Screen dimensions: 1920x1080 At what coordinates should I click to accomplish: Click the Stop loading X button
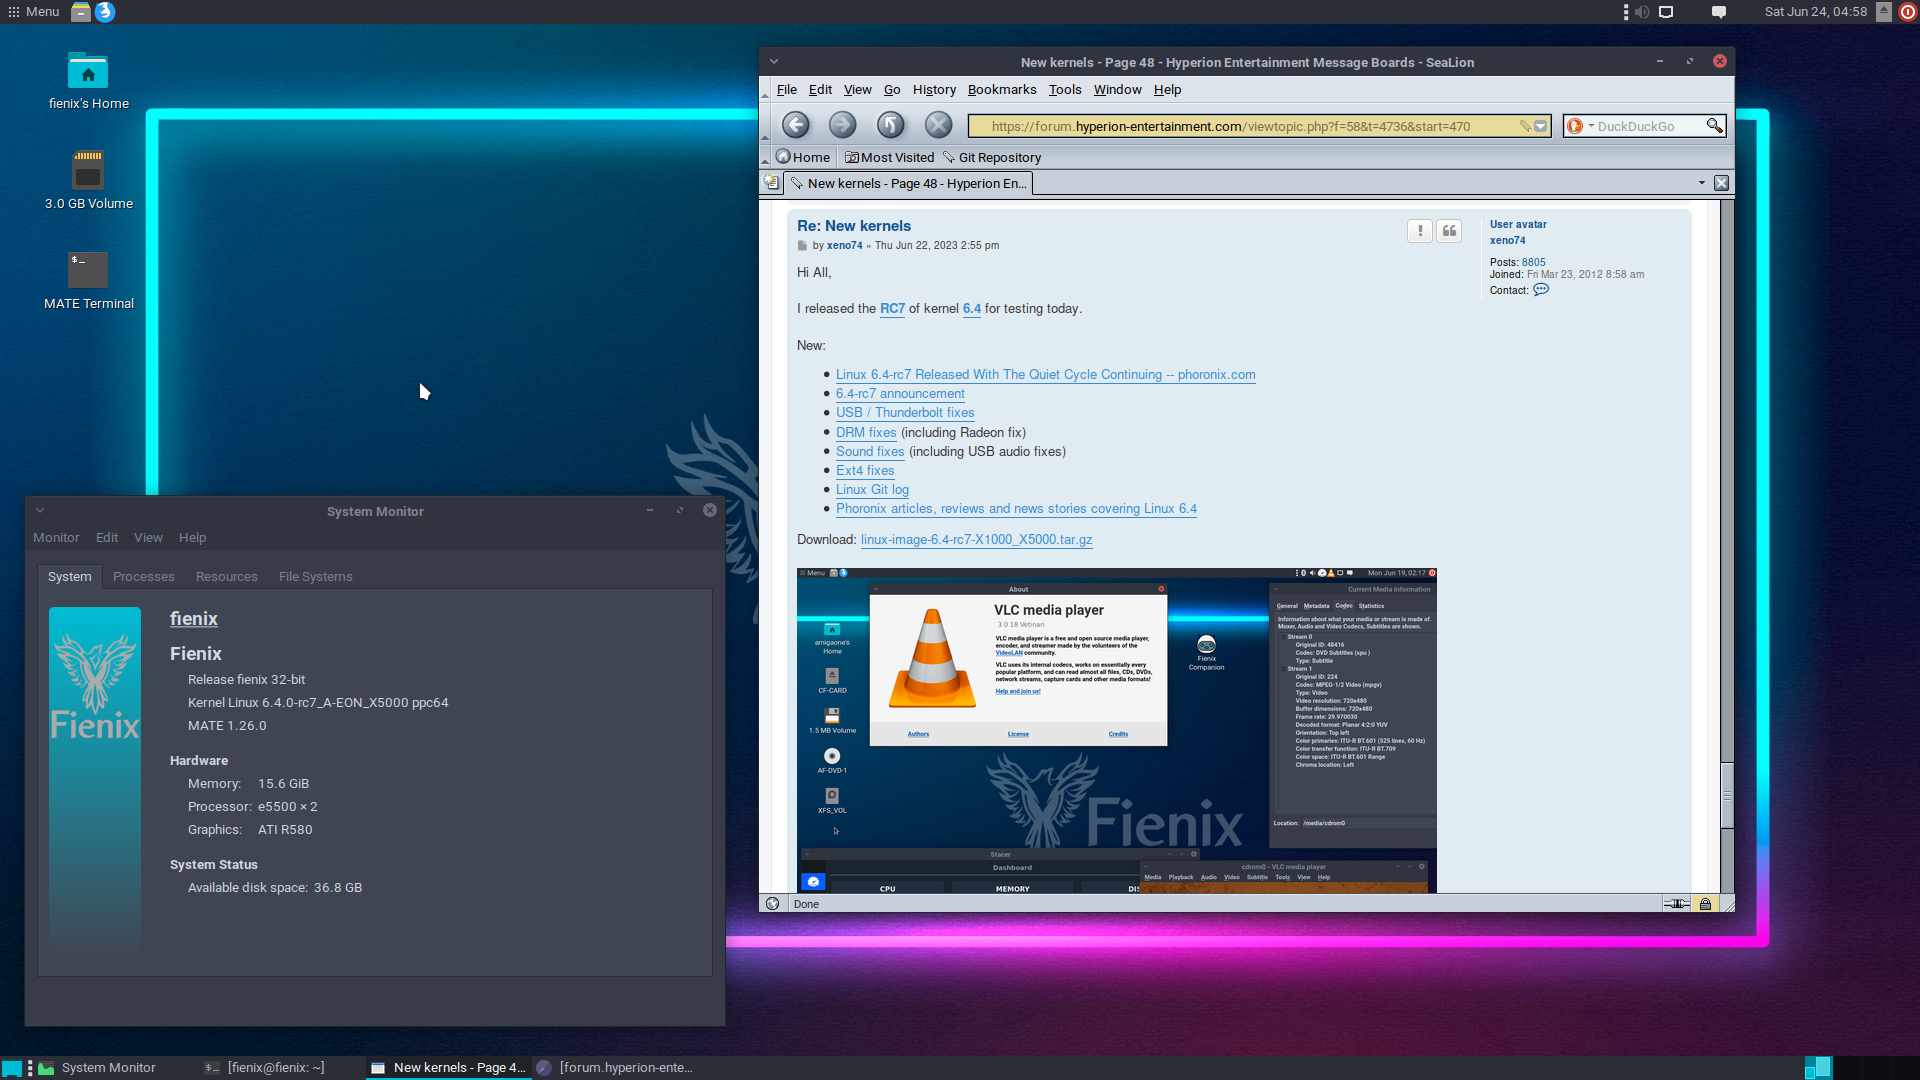pos(938,125)
